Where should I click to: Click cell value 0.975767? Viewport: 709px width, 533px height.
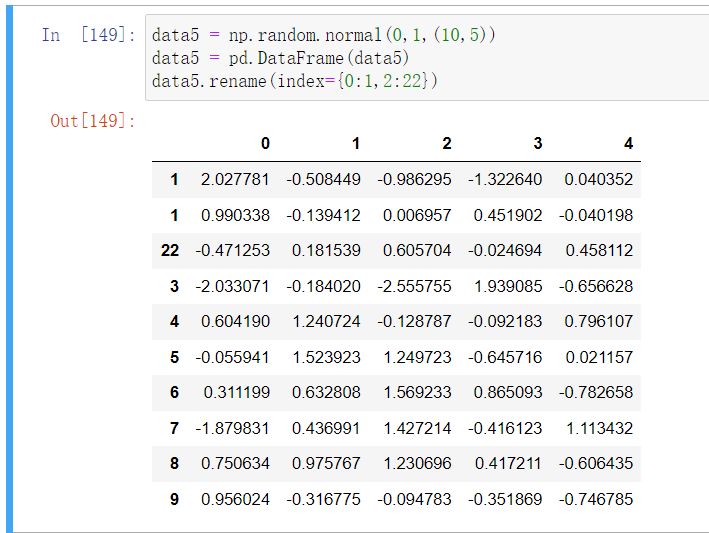pyautogui.click(x=326, y=463)
